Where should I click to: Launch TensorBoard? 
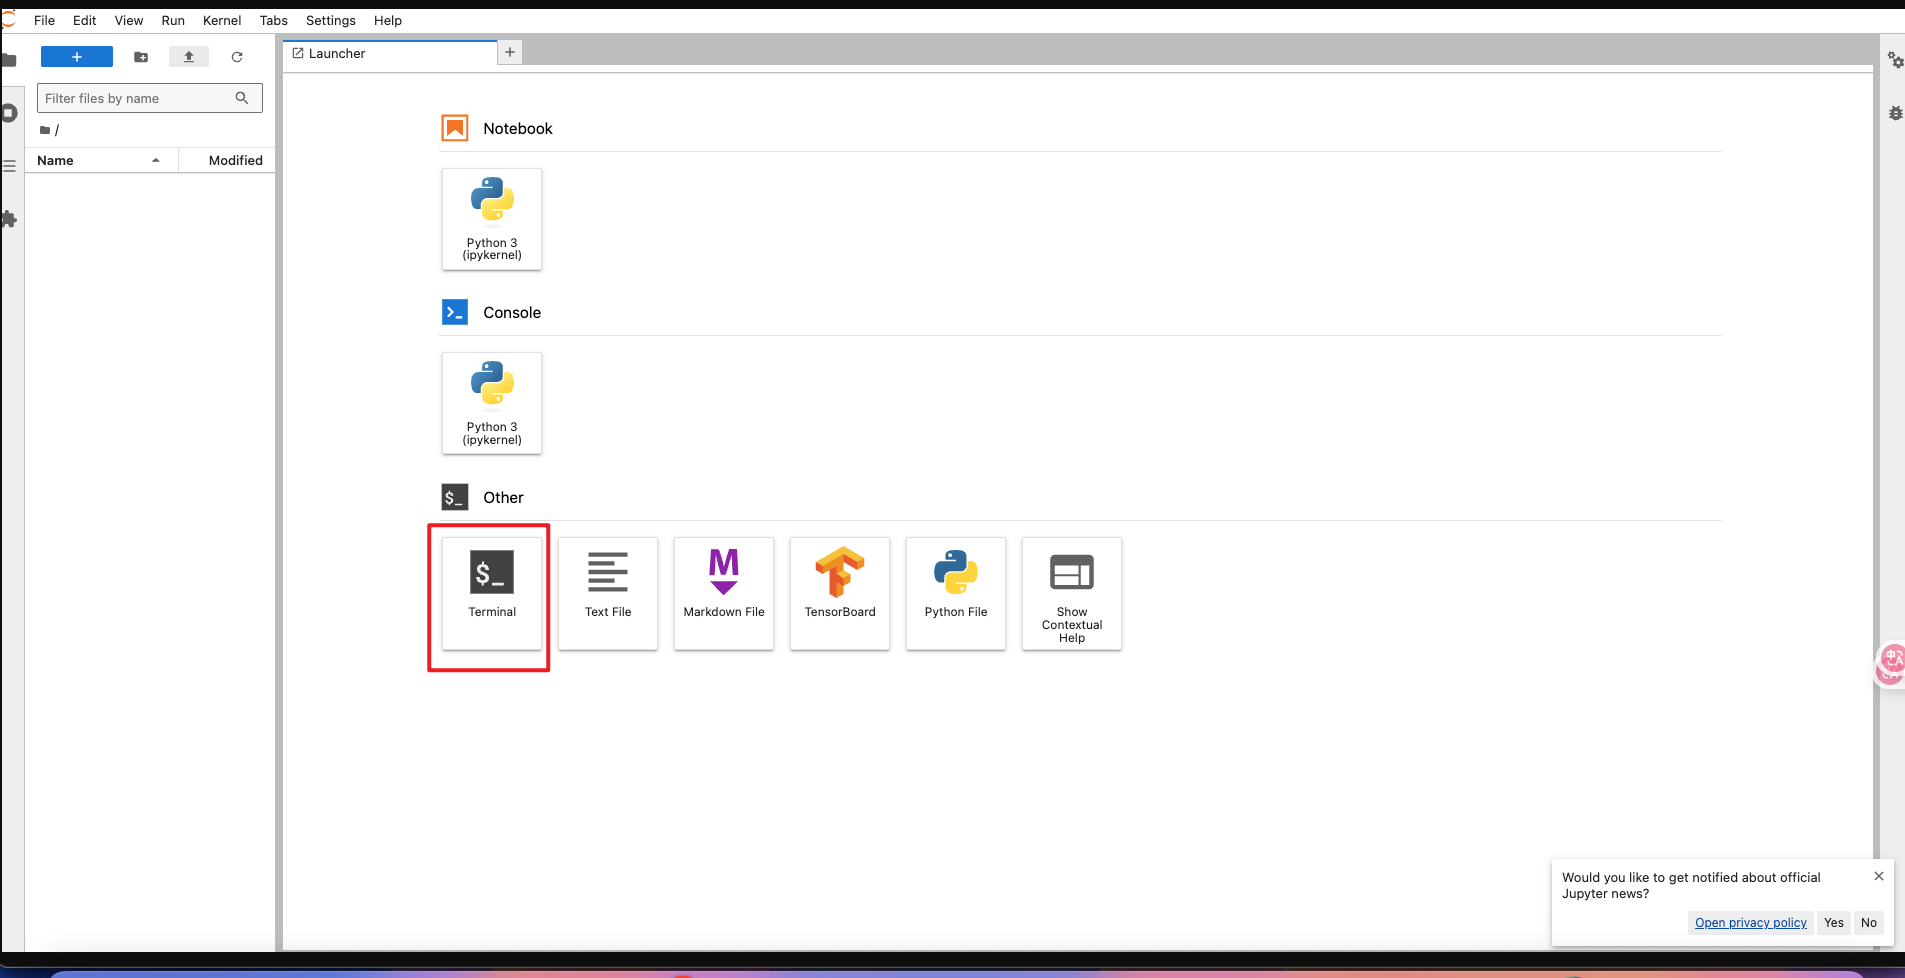(840, 593)
